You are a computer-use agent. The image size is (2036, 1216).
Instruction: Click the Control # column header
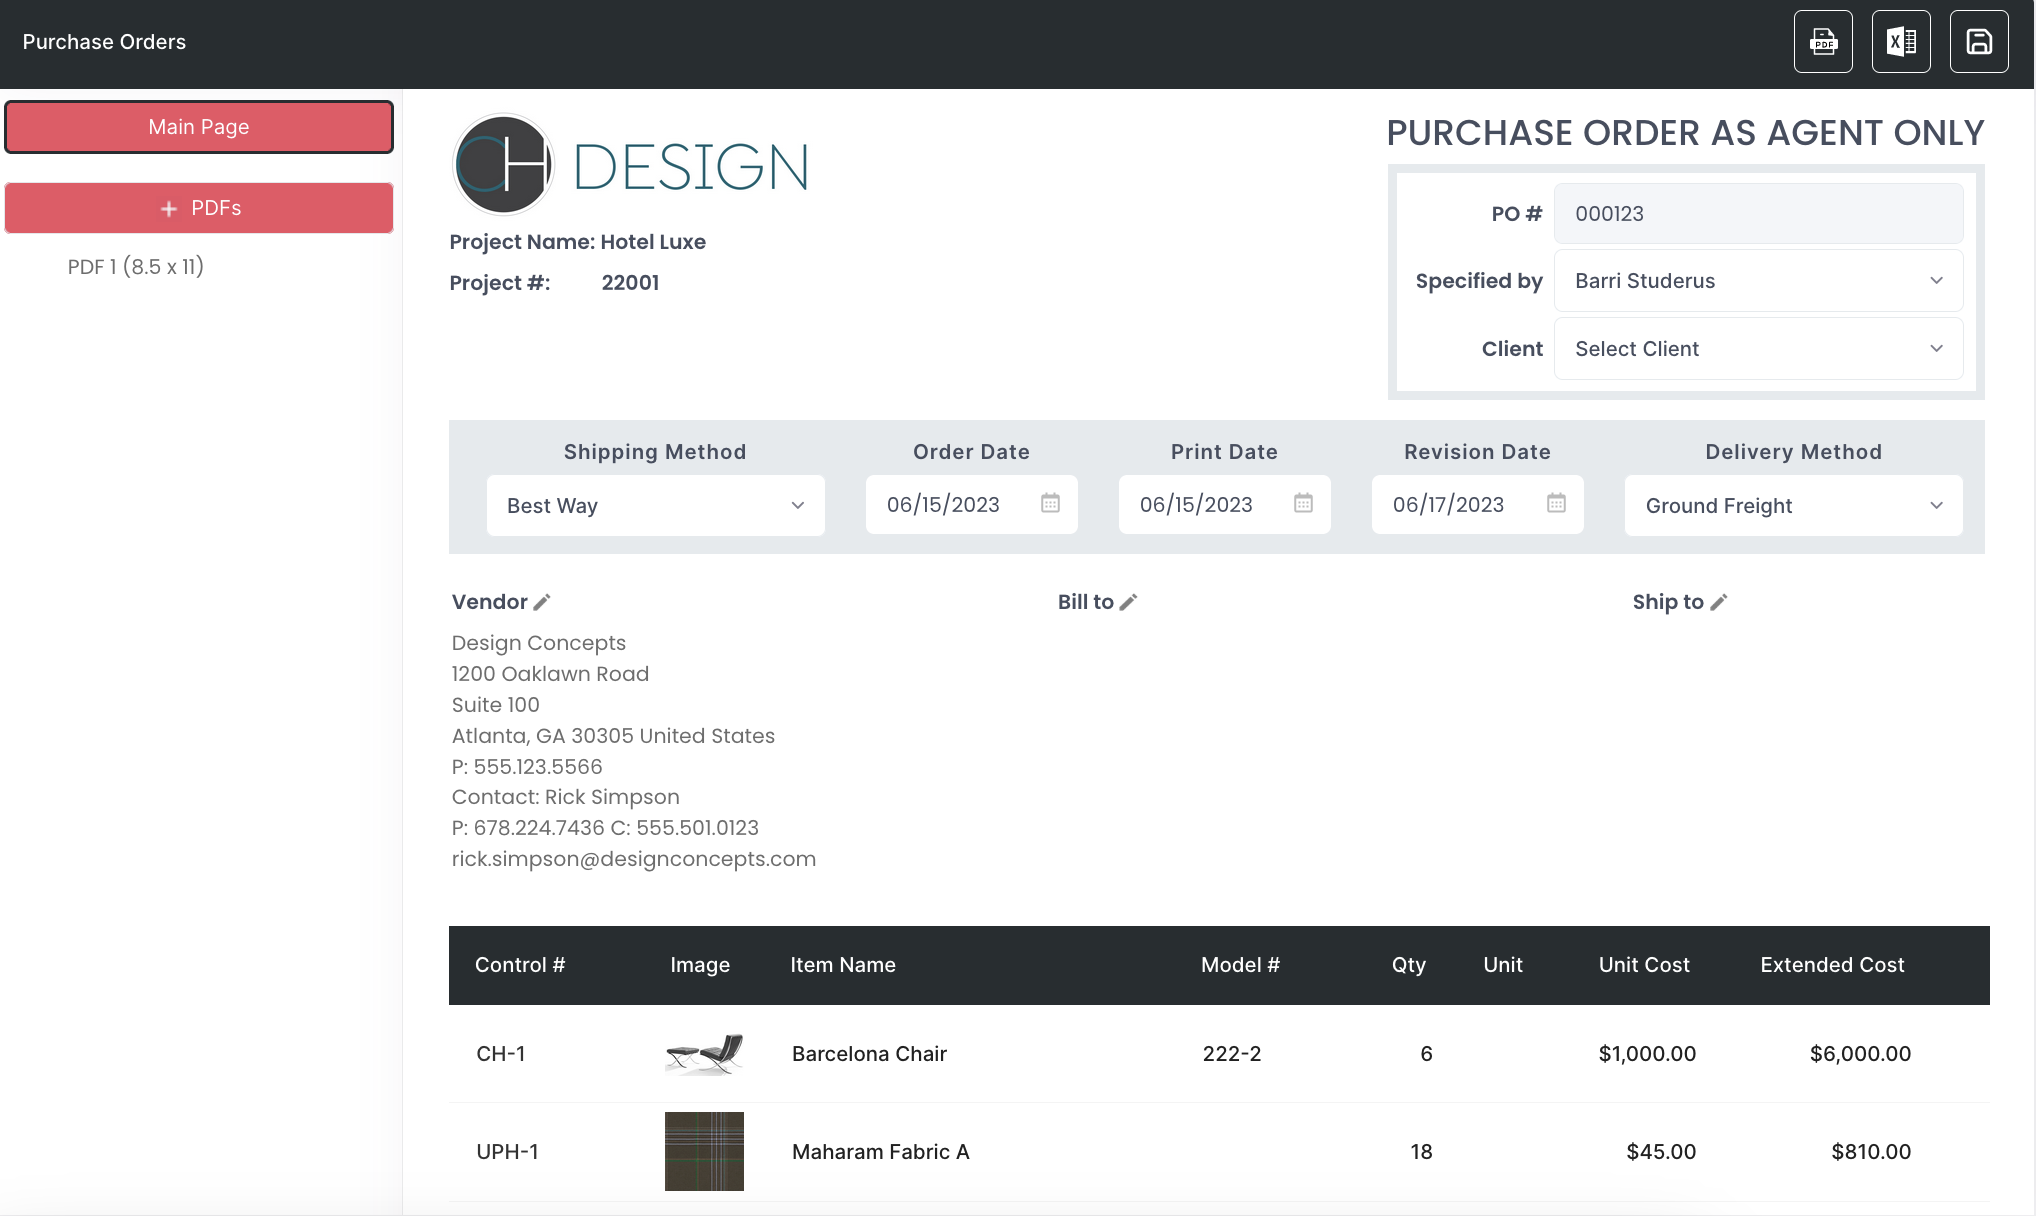point(520,965)
